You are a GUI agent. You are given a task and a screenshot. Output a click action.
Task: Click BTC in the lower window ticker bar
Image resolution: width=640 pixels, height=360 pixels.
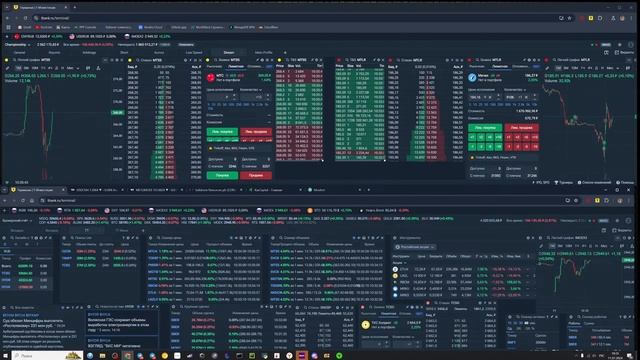coord(329,211)
